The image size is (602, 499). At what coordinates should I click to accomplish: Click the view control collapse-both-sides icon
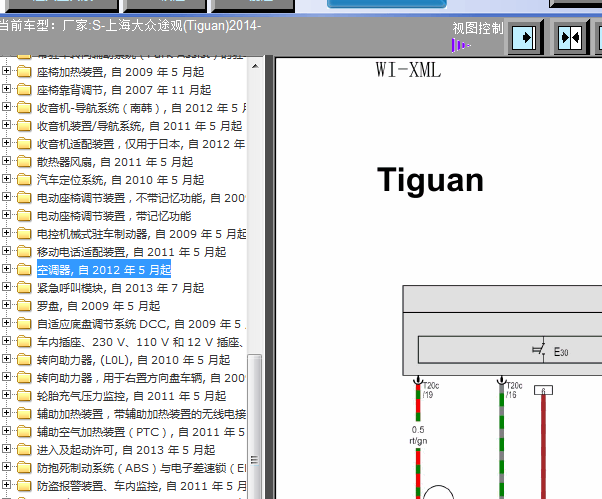pyautogui.click(x=570, y=37)
